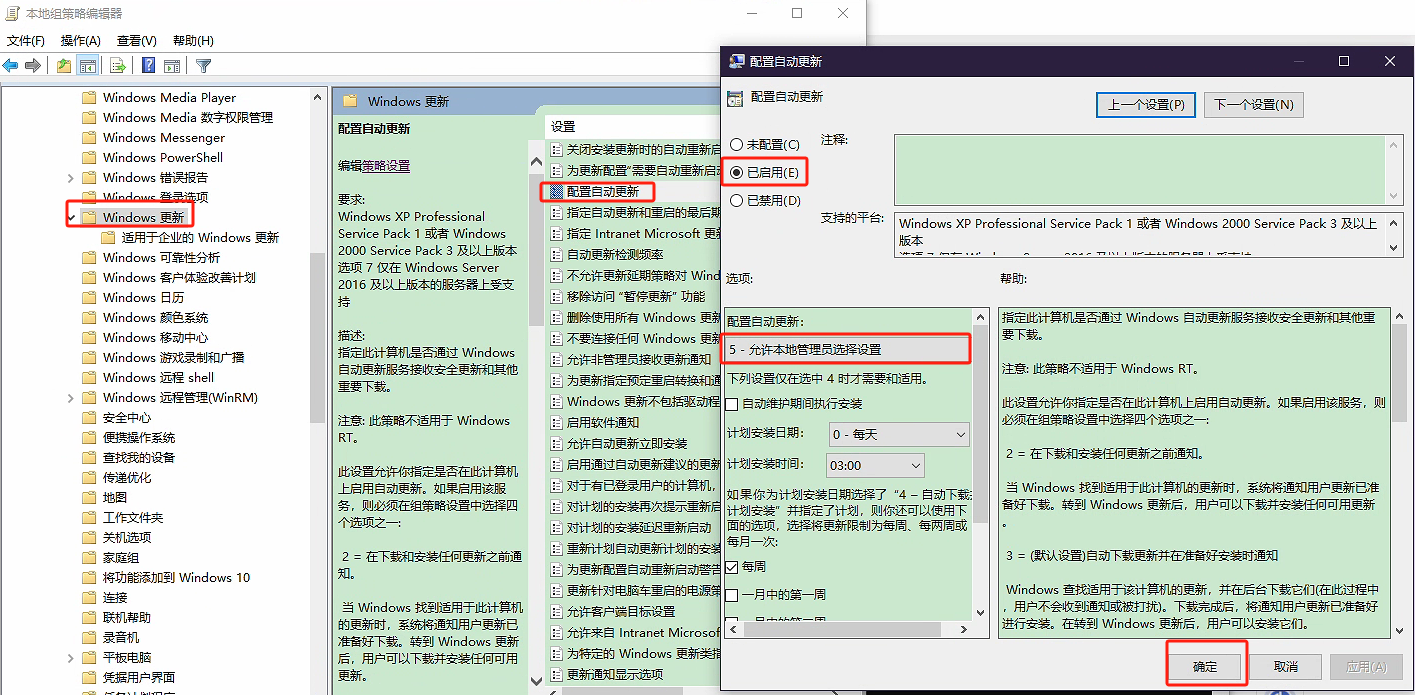Collapse the Windows 更新 tree node

[x=70, y=217]
